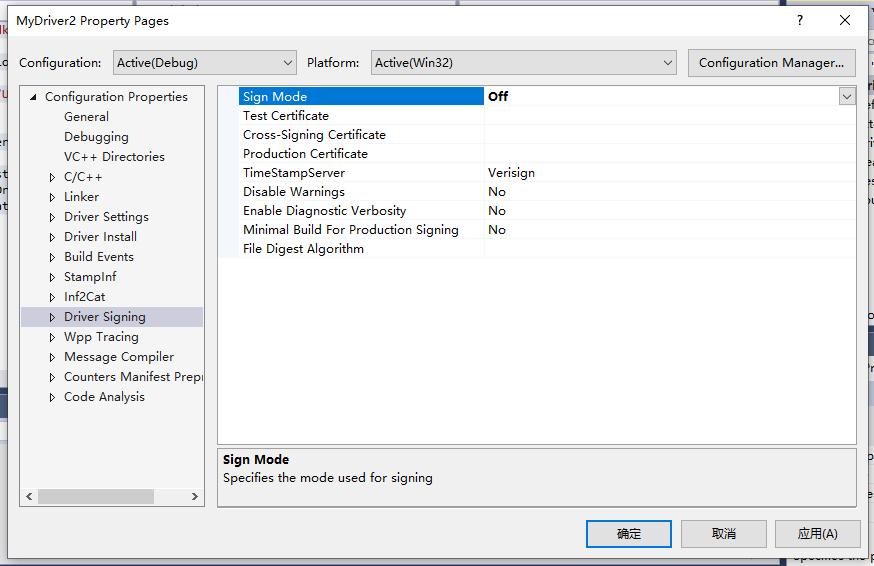
Task: Select the Build Events tree item
Action: coord(99,257)
